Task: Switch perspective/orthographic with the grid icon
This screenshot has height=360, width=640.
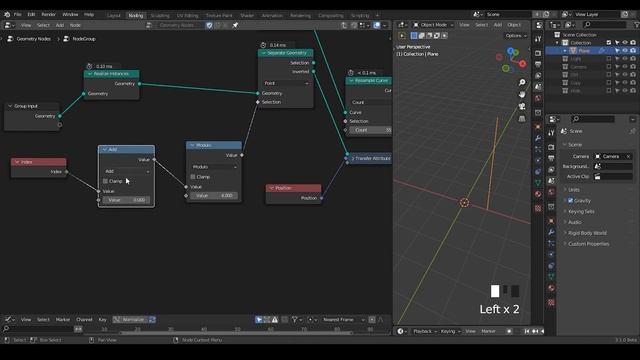Action: point(522,119)
